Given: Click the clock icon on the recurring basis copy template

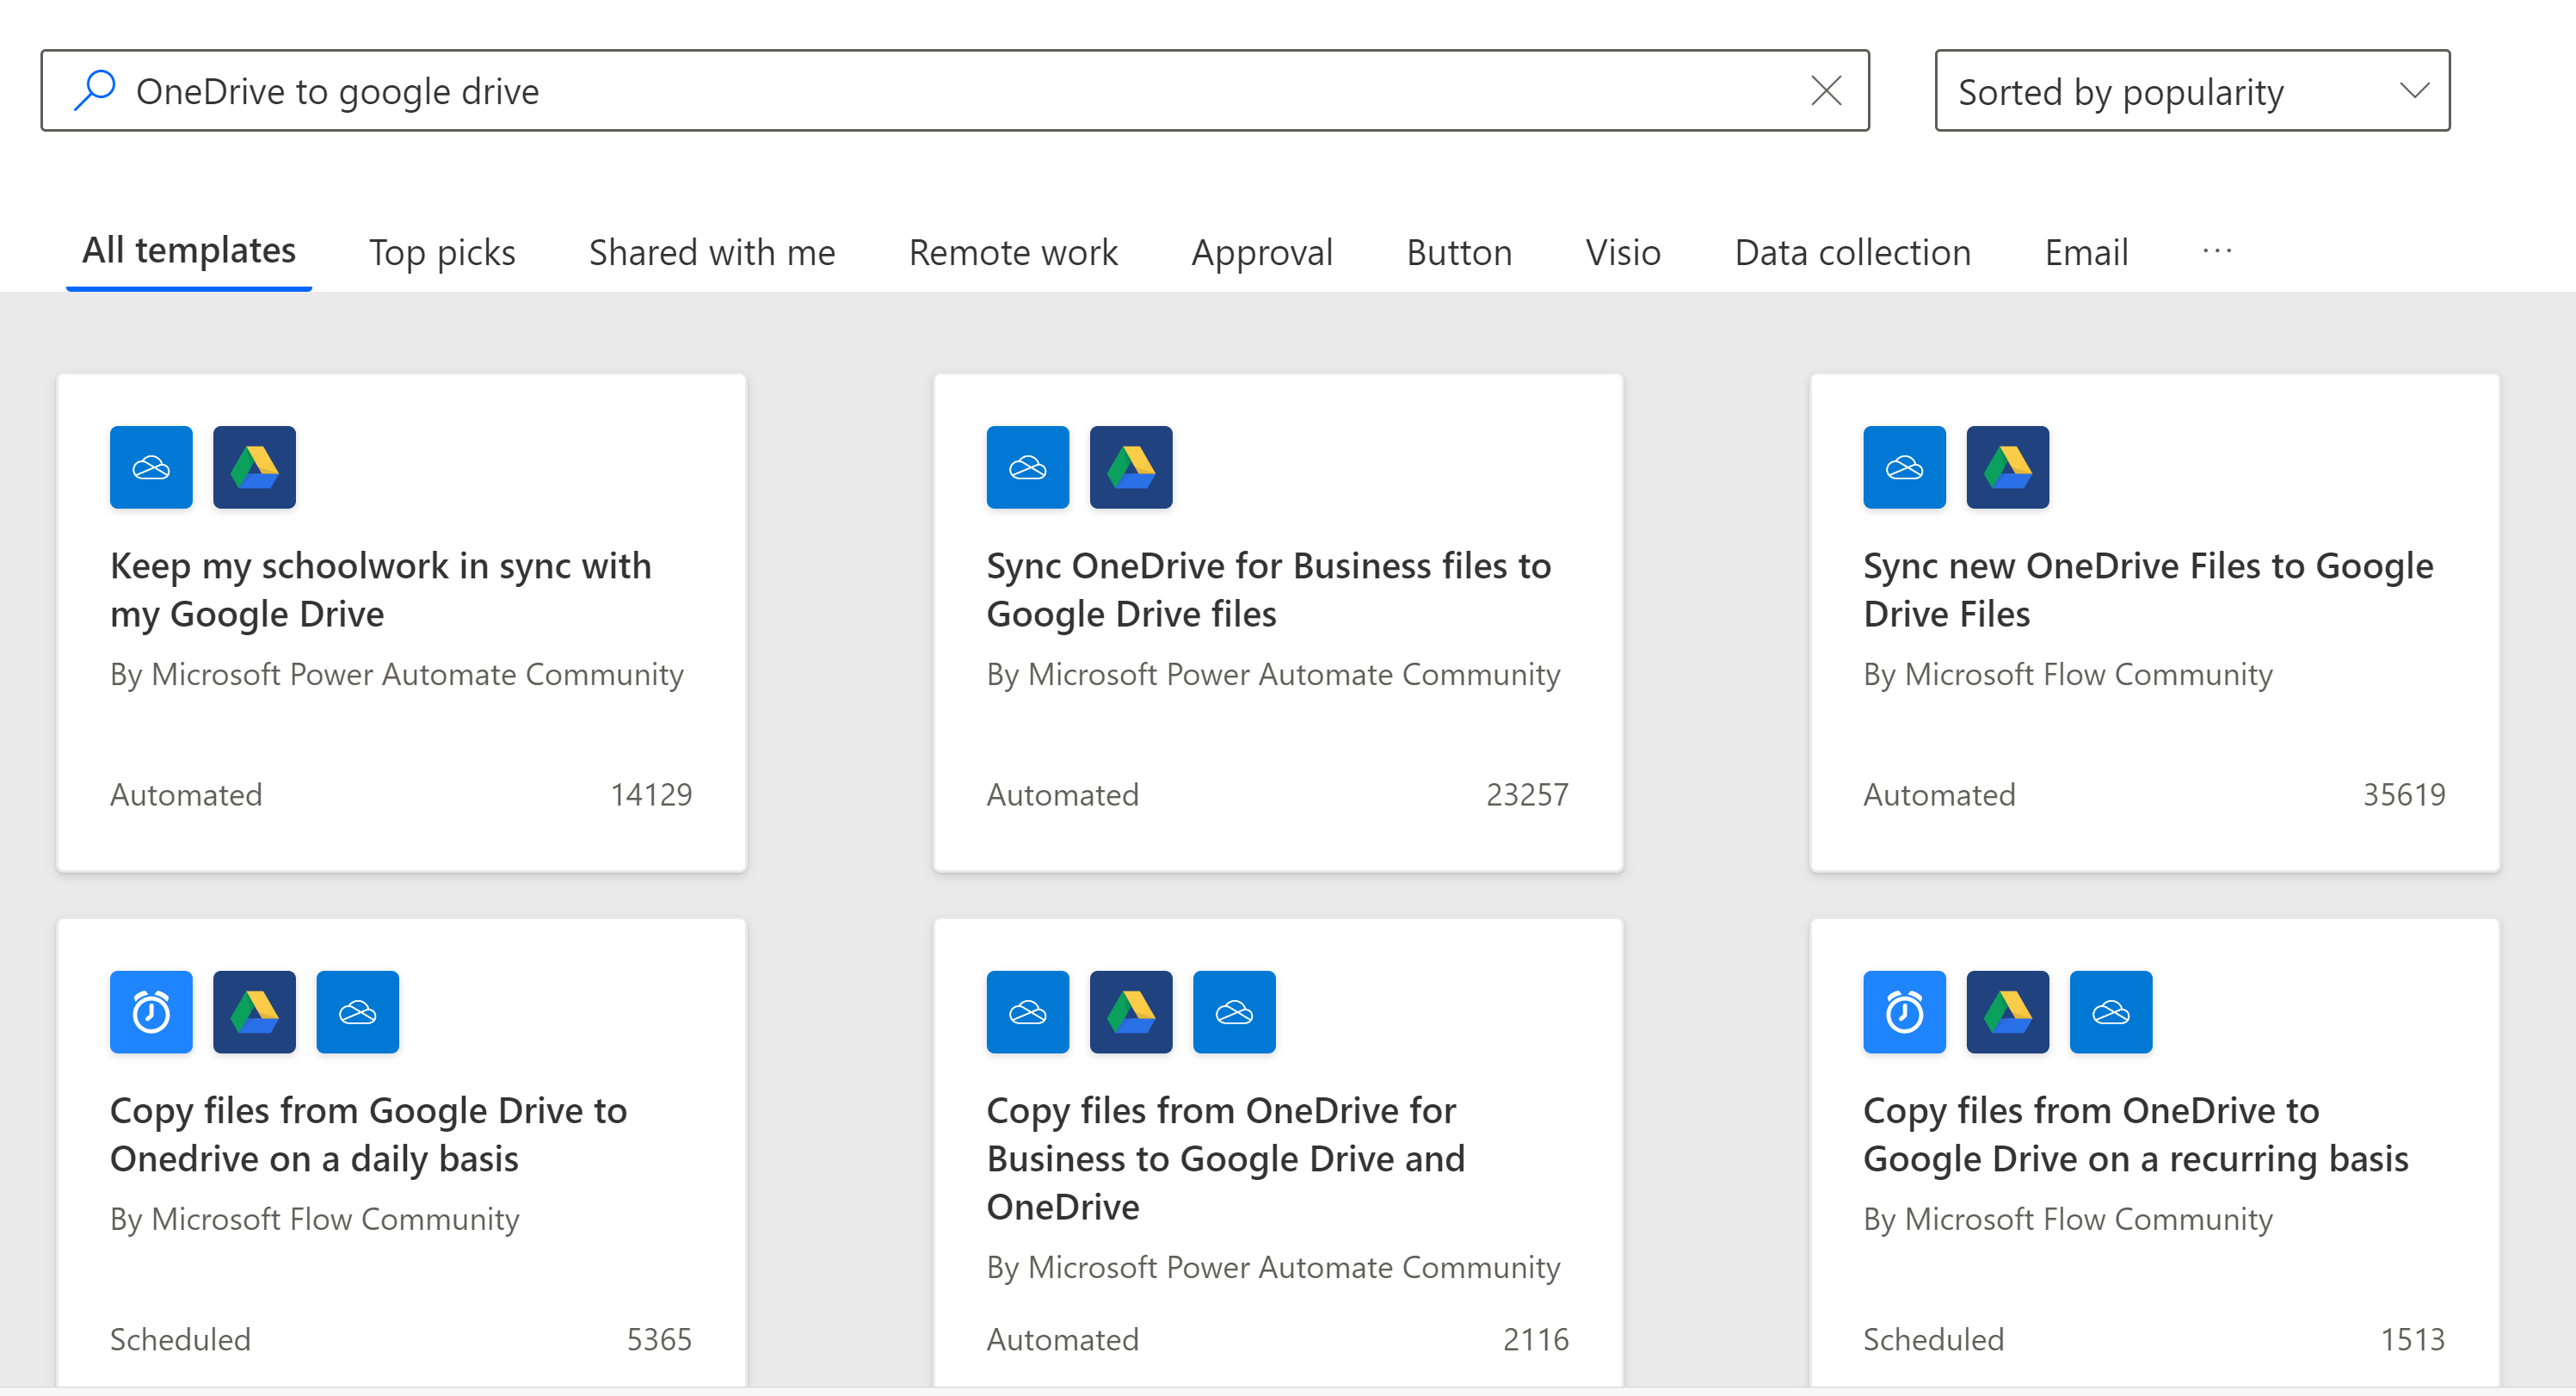Looking at the screenshot, I should click(1904, 1012).
